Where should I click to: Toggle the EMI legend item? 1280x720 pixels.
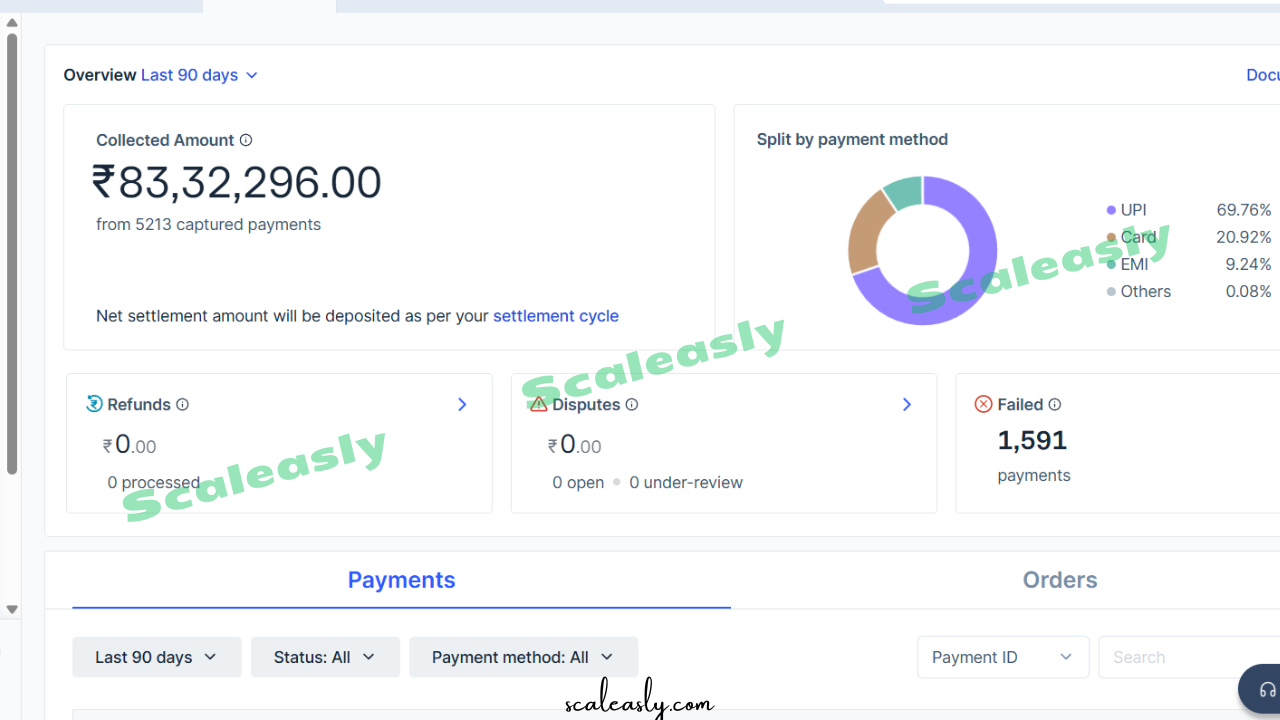1133,264
